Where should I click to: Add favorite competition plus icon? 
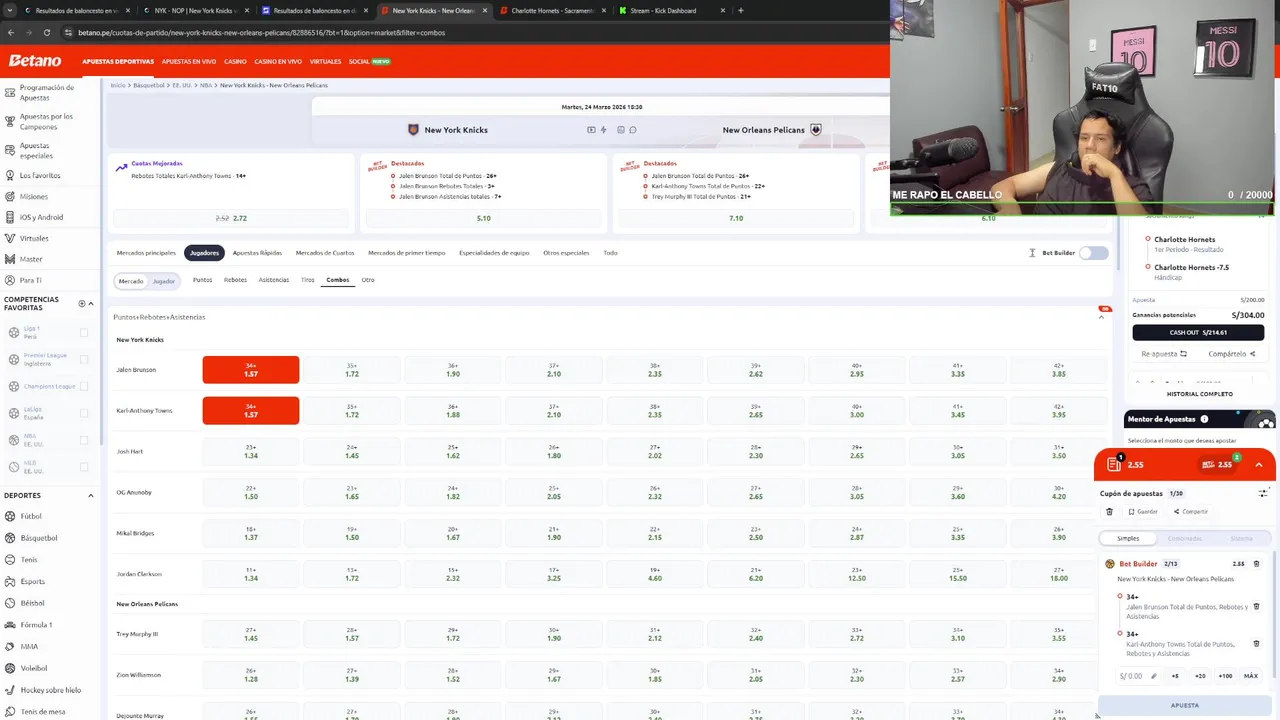[x=82, y=303]
